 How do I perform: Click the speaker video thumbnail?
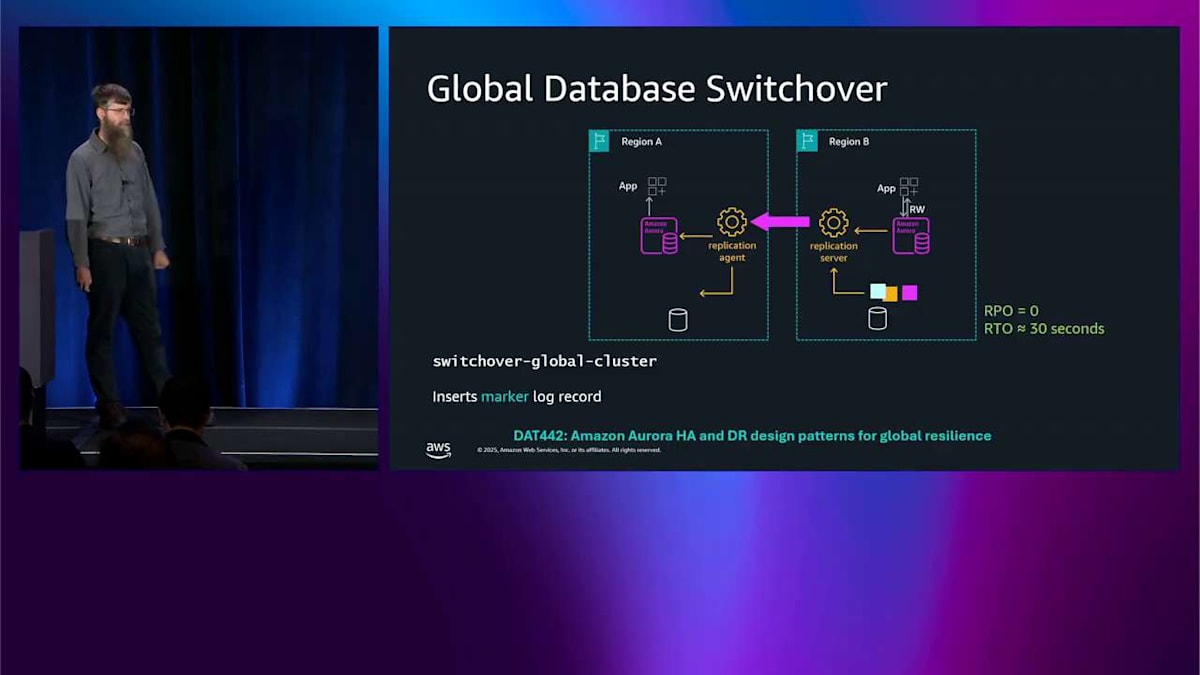click(199, 248)
